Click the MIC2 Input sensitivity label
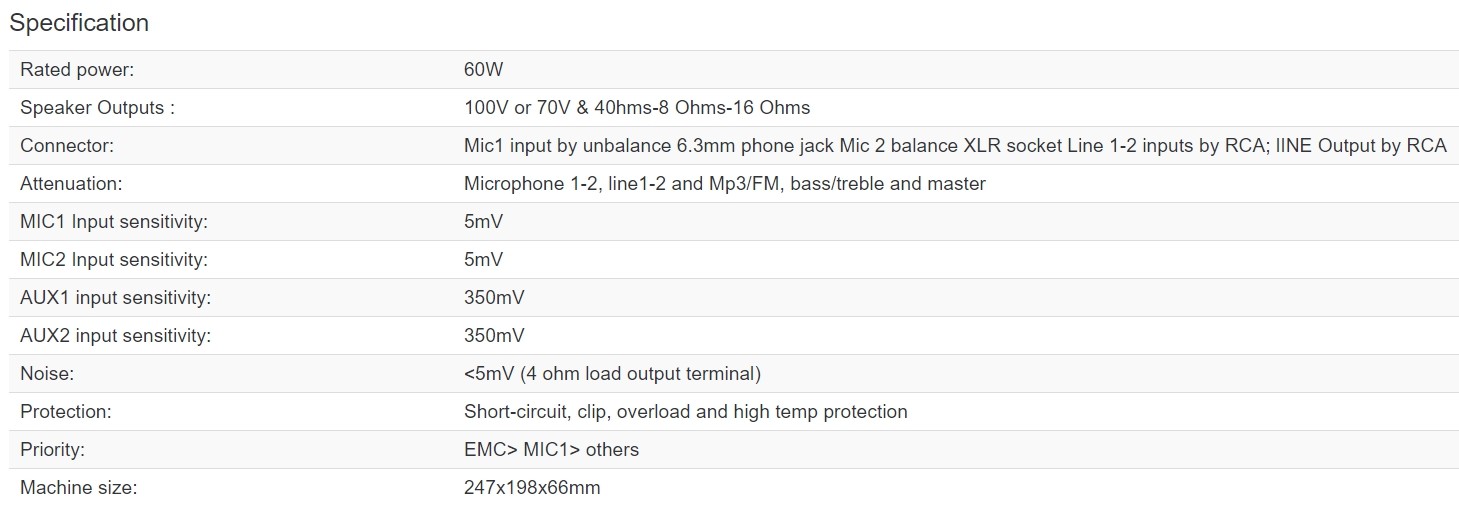 click(114, 260)
